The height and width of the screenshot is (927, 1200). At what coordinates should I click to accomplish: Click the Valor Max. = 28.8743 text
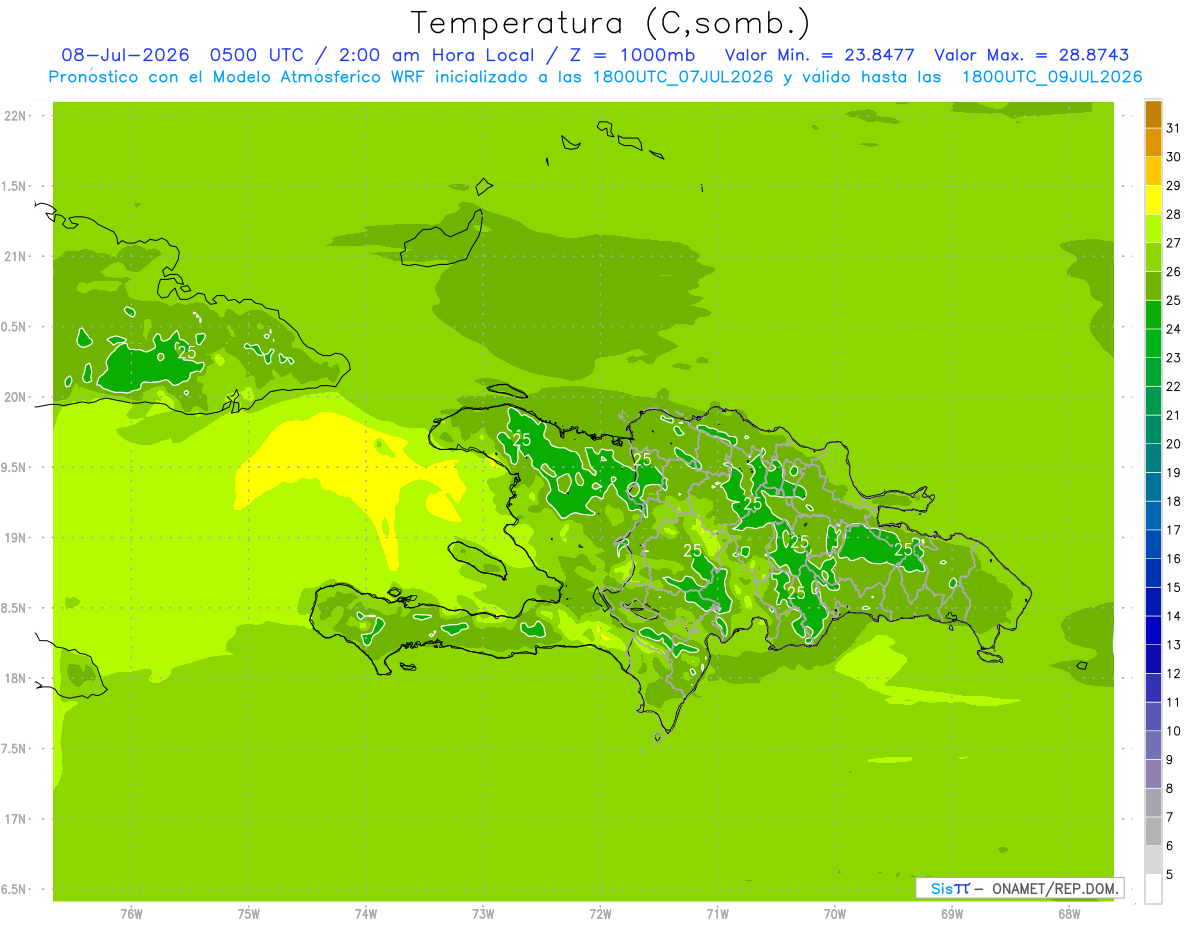click(1031, 55)
